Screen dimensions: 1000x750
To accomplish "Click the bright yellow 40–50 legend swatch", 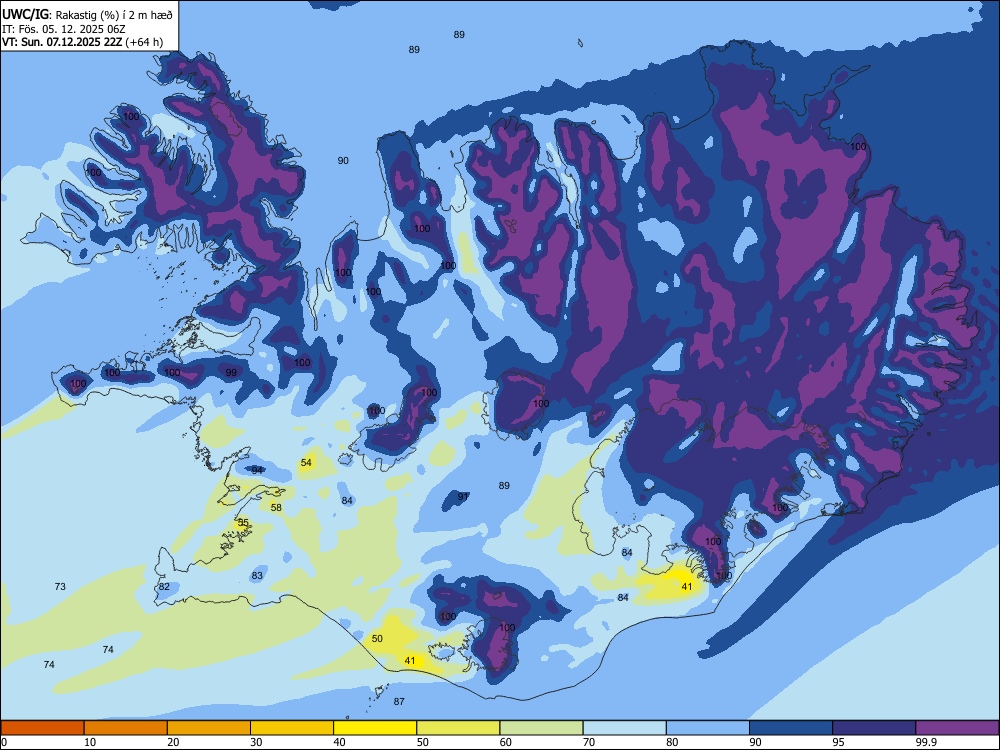I will click(375, 728).
